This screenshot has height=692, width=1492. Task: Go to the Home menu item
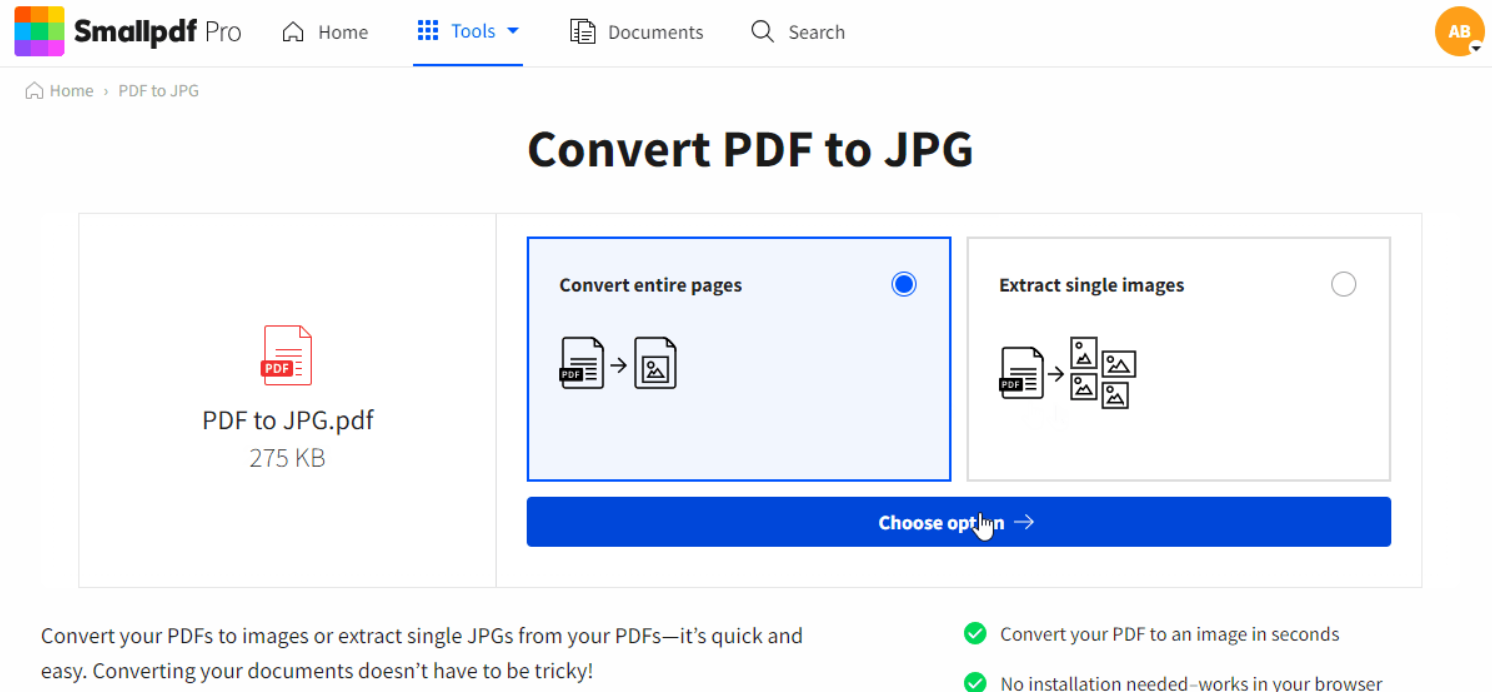click(342, 32)
